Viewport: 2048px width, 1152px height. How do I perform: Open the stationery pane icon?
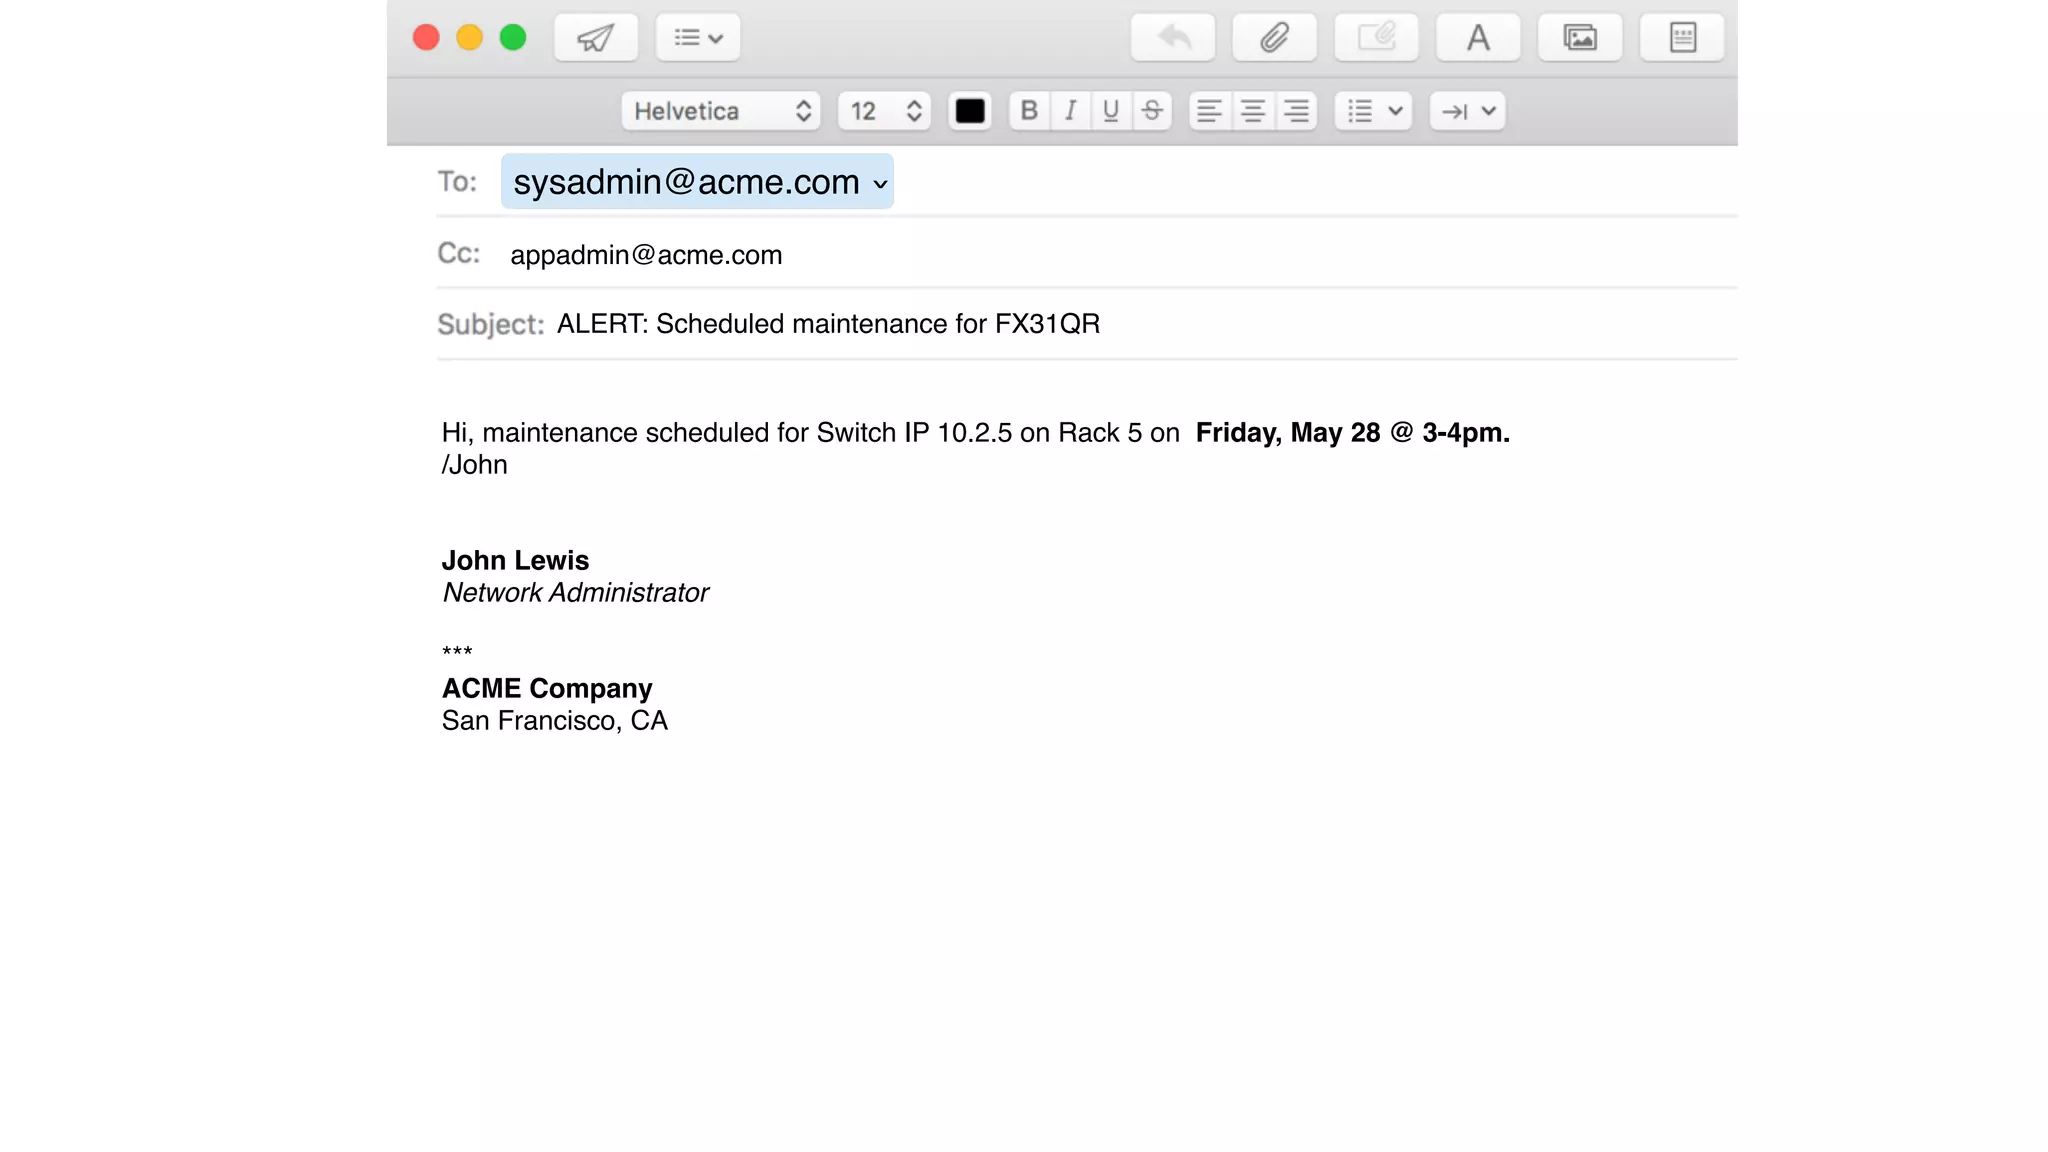click(1682, 38)
